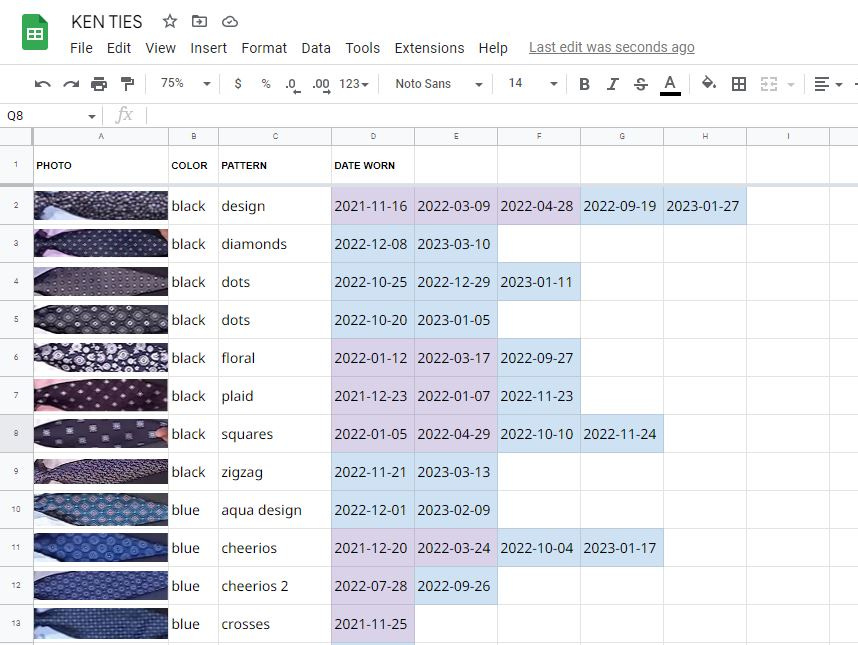Activate the paint format tool
Viewport: 858px width, 645px height.
point(127,84)
